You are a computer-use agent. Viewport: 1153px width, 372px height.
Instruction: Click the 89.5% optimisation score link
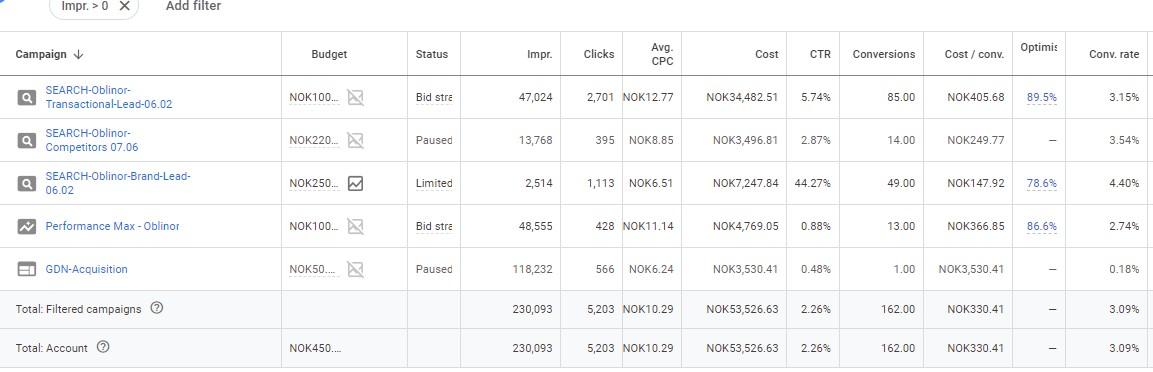1042,98
